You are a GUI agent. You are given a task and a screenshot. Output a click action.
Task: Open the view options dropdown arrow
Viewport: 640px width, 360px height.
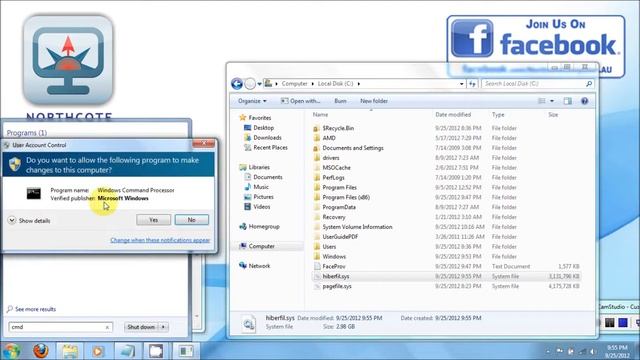coord(552,101)
